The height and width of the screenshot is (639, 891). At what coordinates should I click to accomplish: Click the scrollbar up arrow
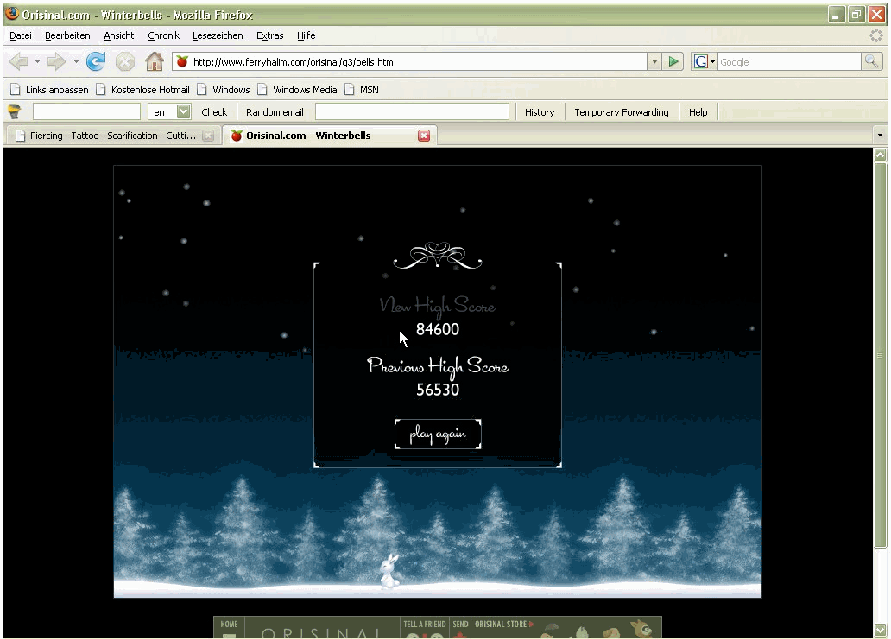click(880, 154)
